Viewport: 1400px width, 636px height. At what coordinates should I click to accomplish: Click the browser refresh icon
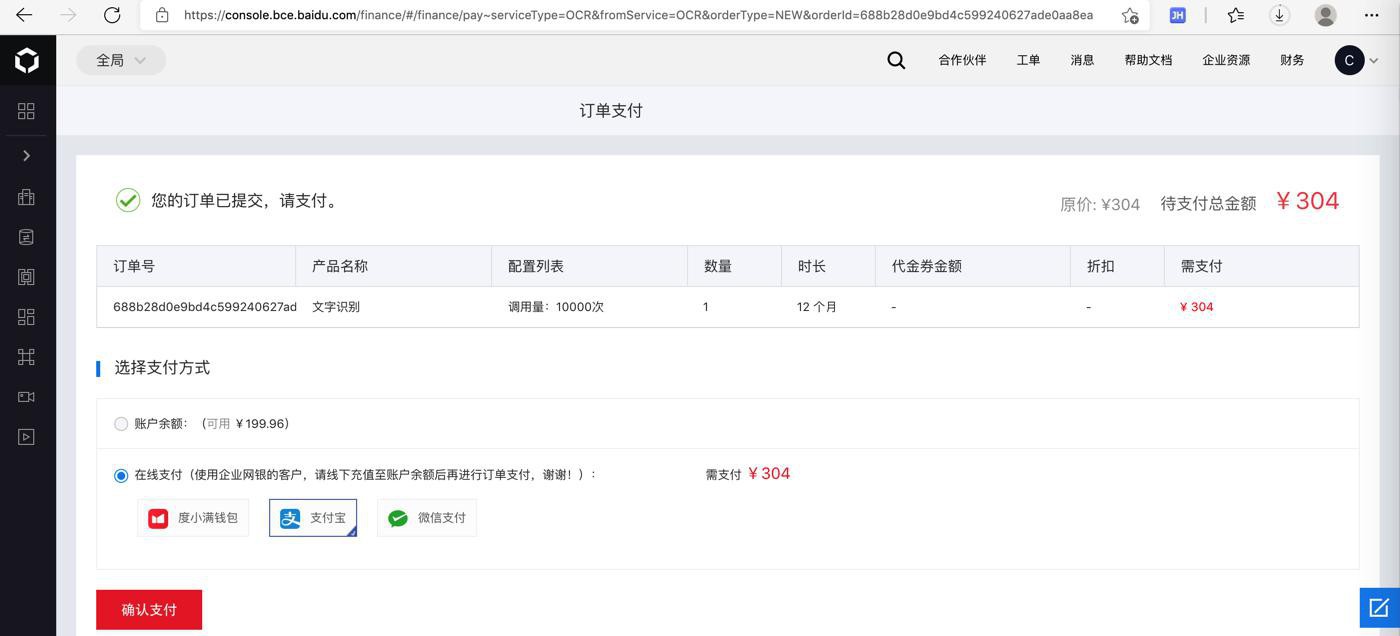pyautogui.click(x=112, y=15)
